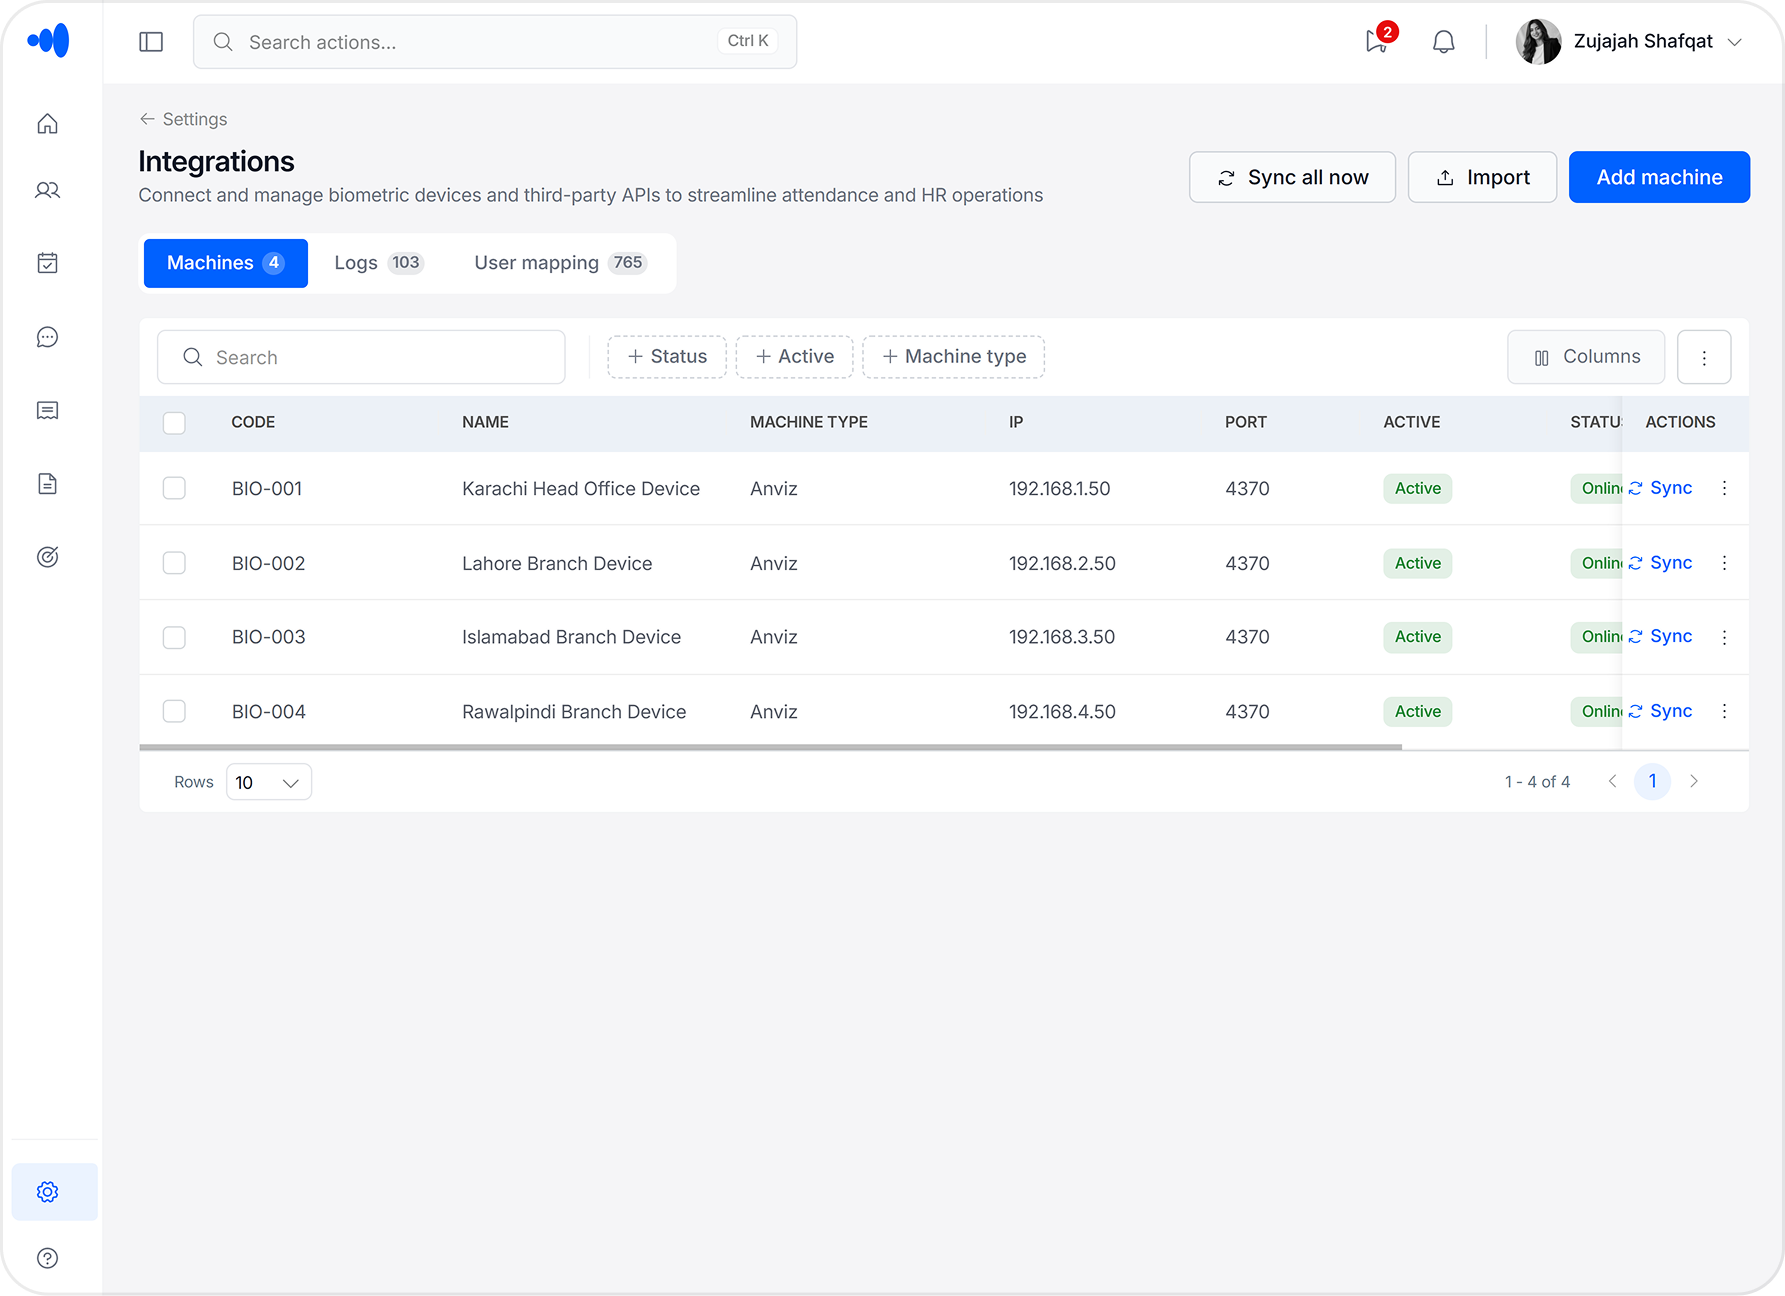Click IP address 192.168.2.50
The image size is (1785, 1296).
1062,563
